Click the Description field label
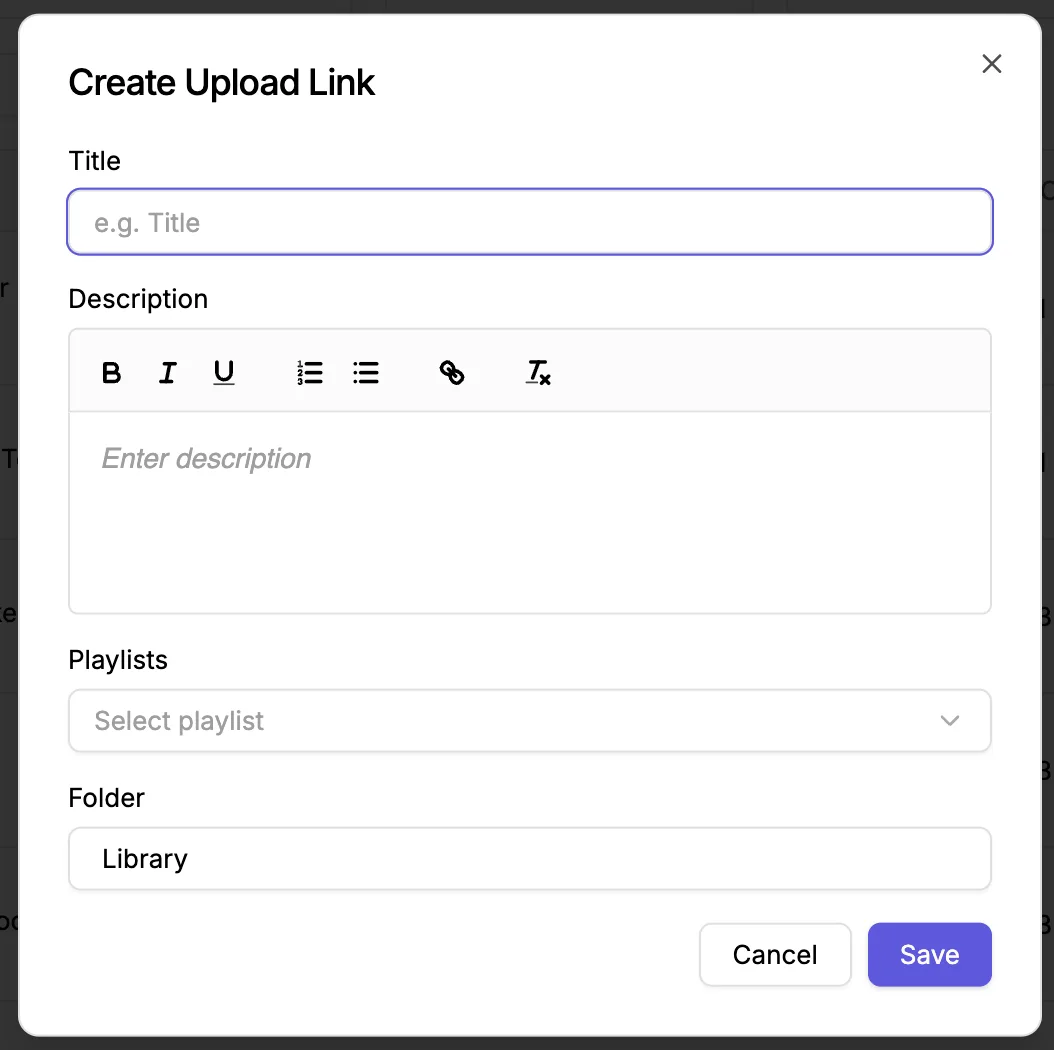1054x1050 pixels. pos(138,299)
